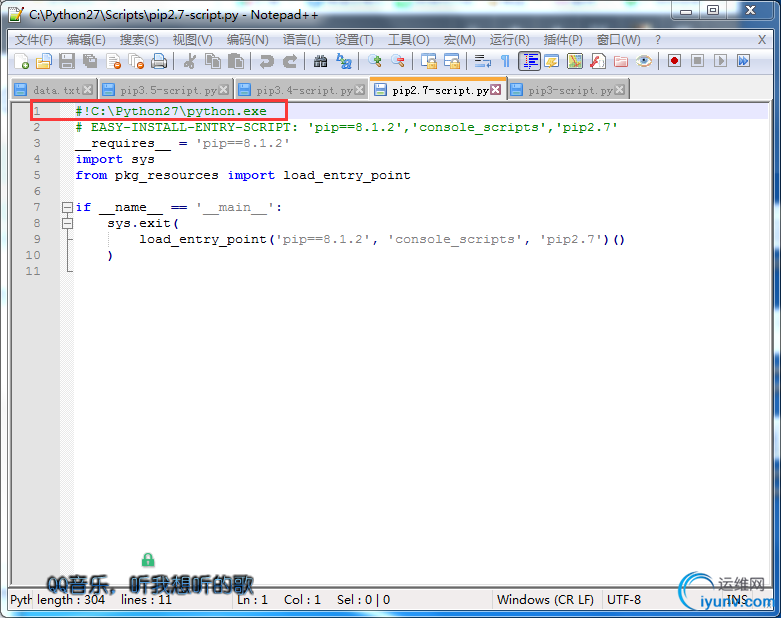Open the 插件(P) menu
The height and width of the screenshot is (618, 781).
click(563, 40)
